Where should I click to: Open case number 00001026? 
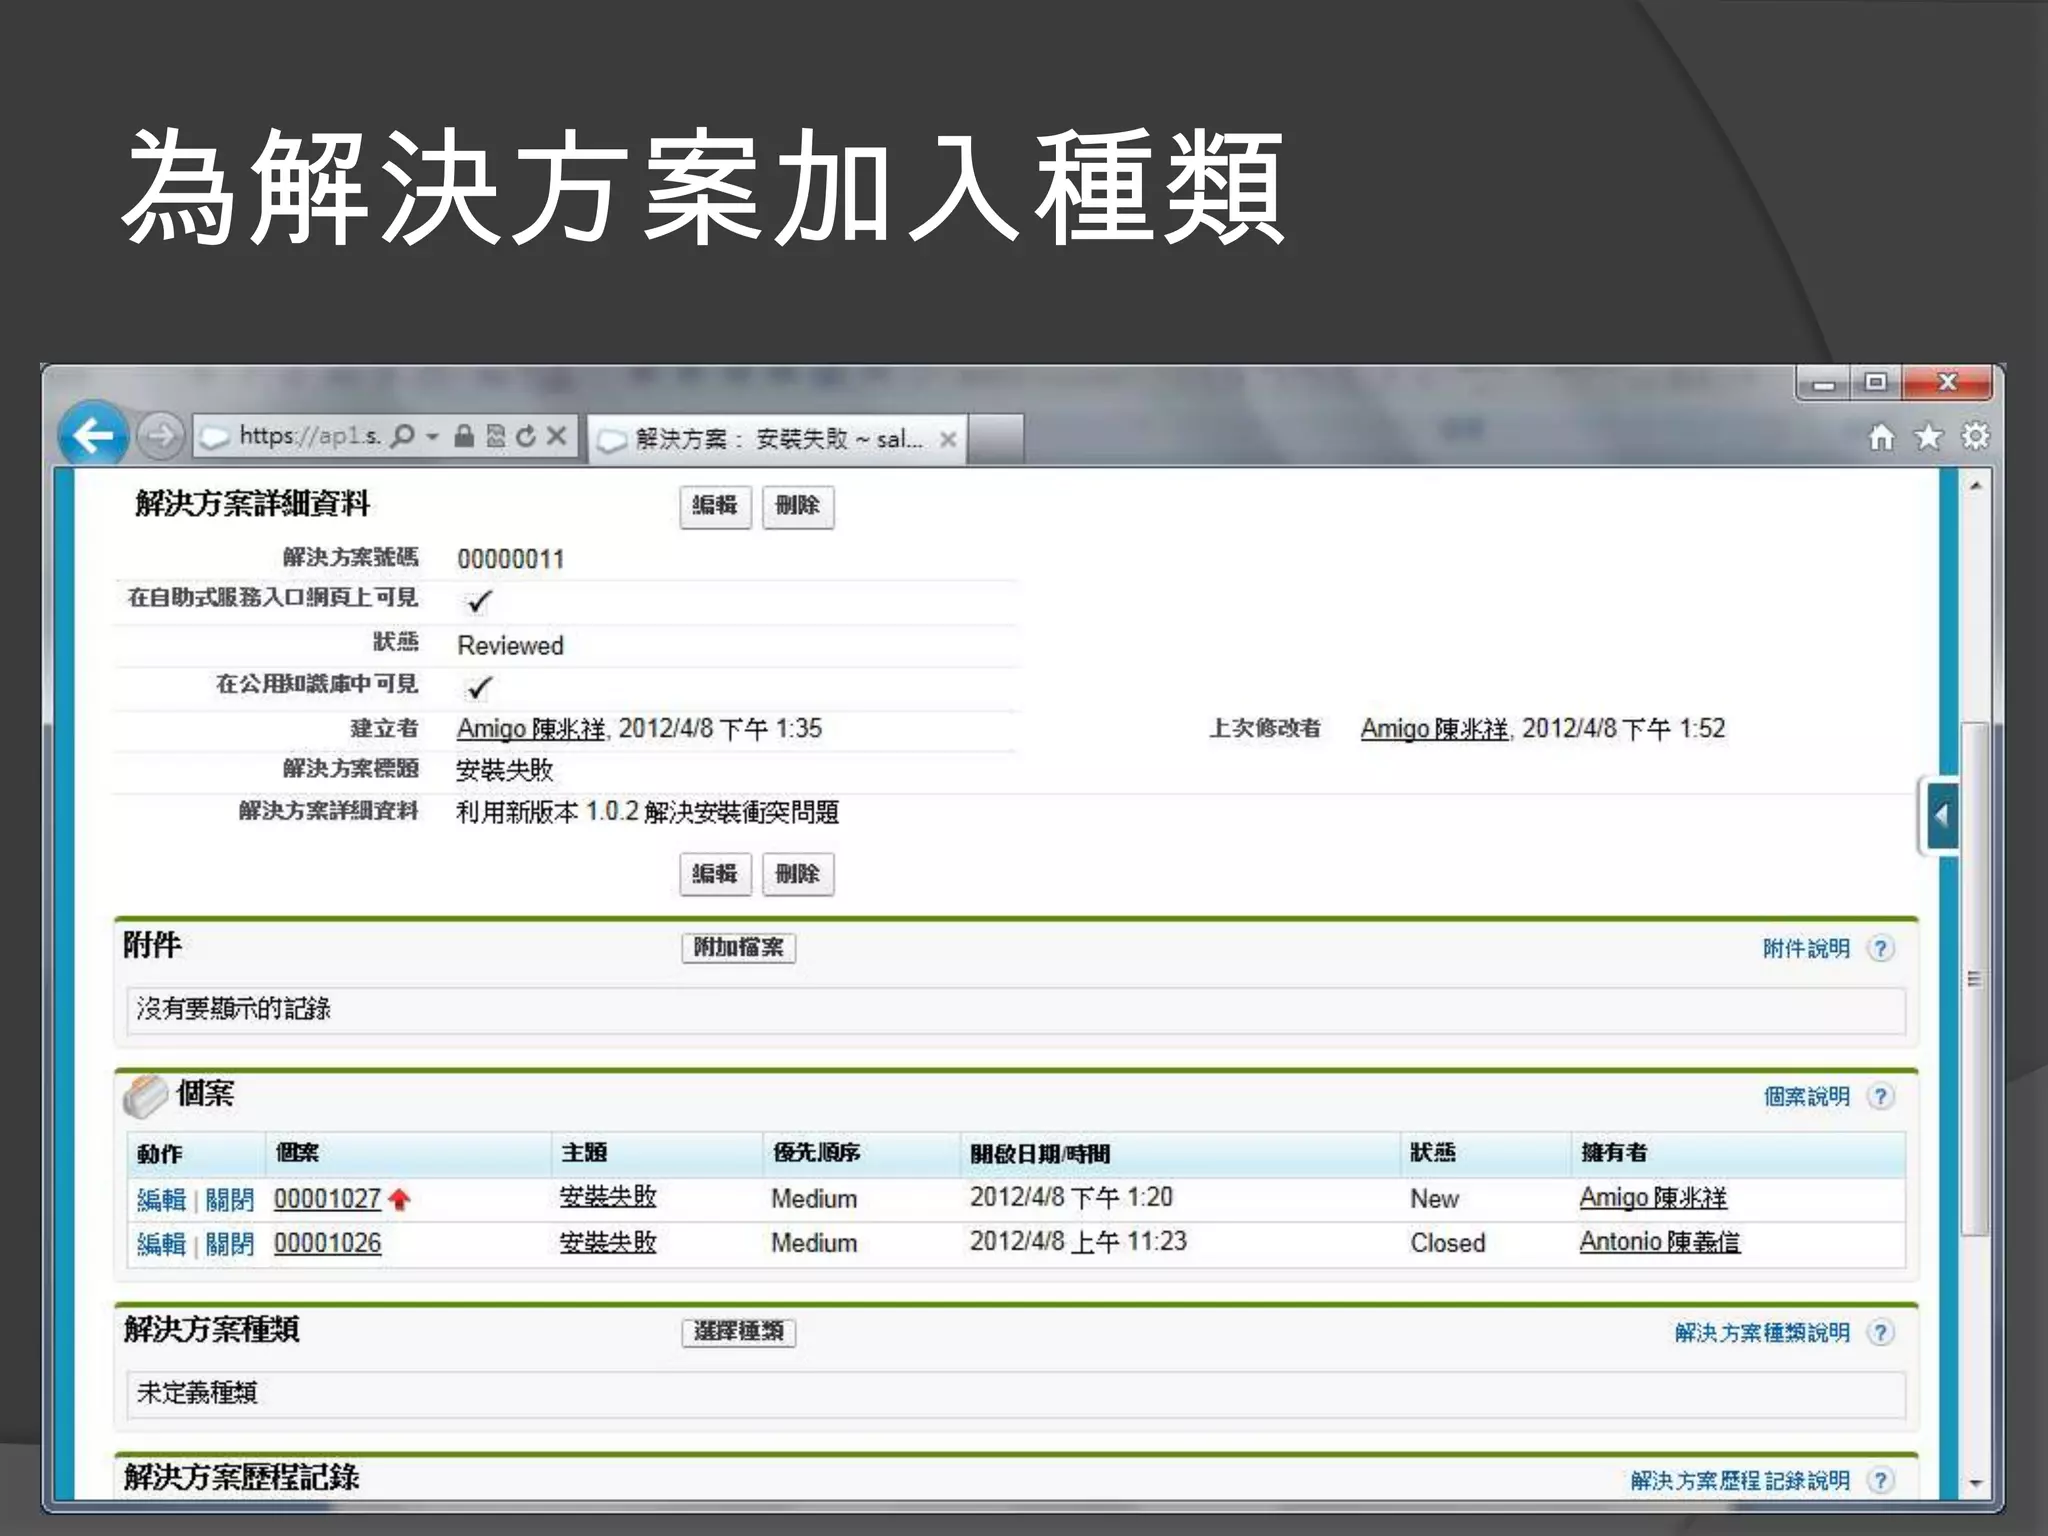327,1244
